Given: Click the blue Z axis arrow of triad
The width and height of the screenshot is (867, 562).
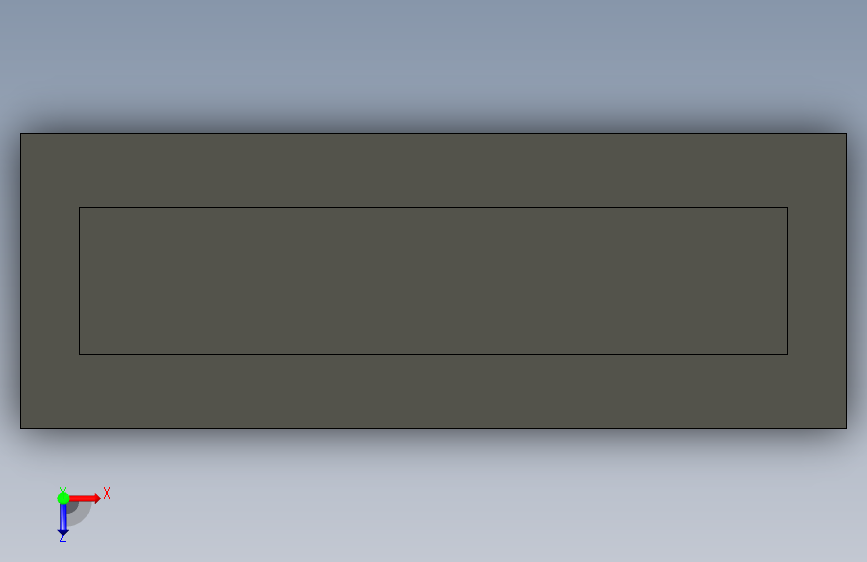Looking at the screenshot, I should click(63, 520).
